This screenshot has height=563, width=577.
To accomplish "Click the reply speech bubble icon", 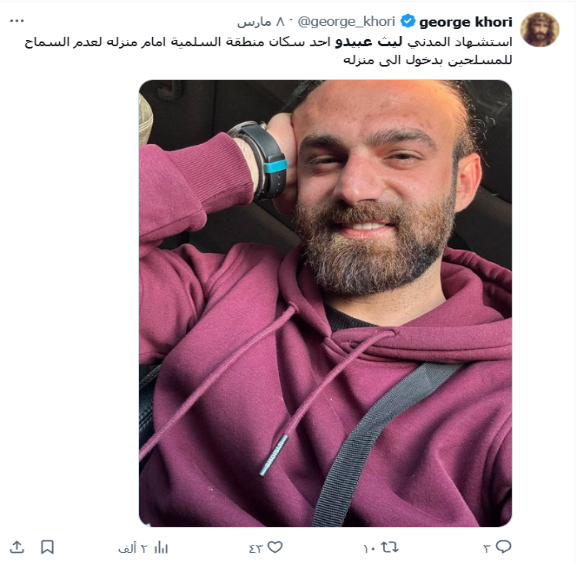I will tap(503, 547).
